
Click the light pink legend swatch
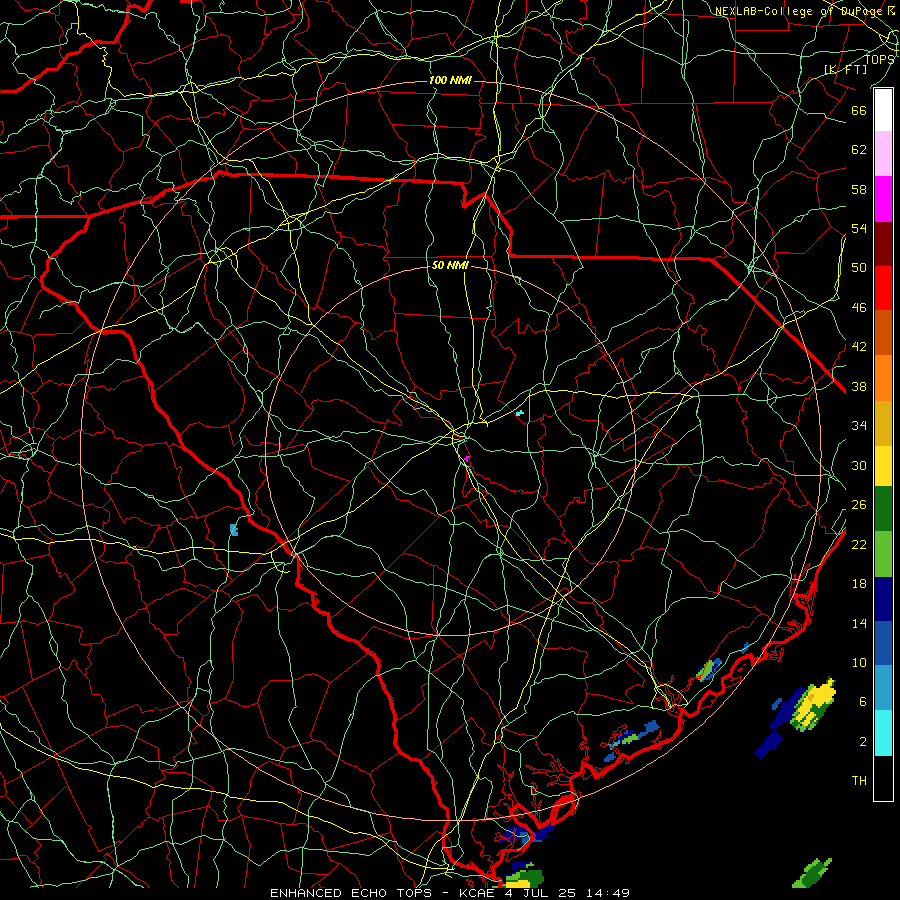[883, 153]
